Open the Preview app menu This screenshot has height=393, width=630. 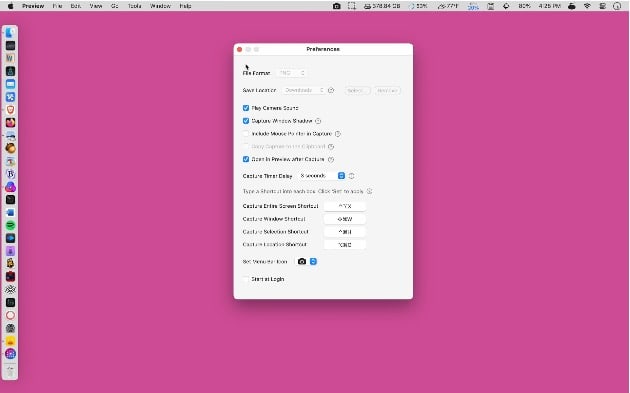tap(33, 6)
